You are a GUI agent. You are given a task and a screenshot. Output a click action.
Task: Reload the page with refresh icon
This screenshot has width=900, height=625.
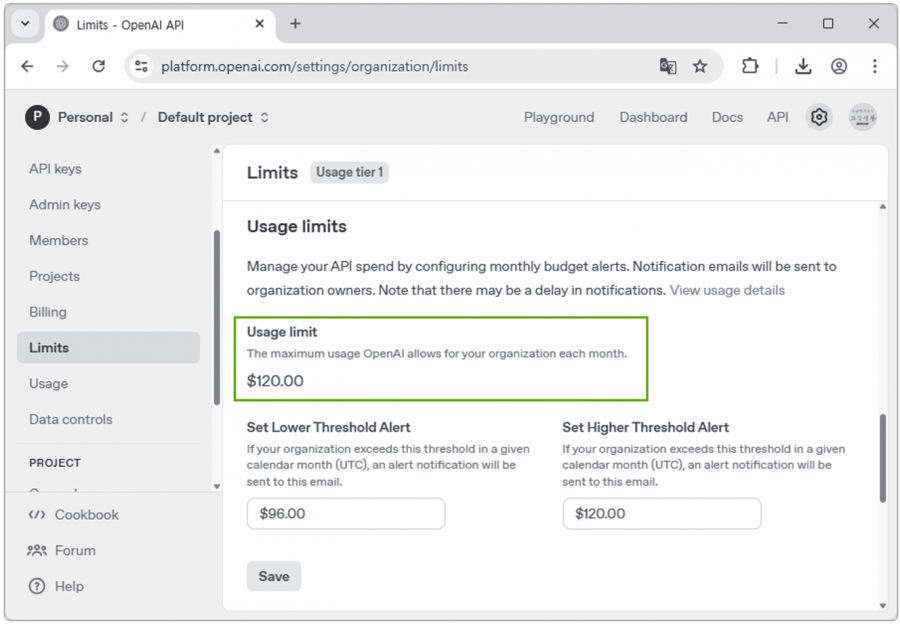click(x=99, y=67)
